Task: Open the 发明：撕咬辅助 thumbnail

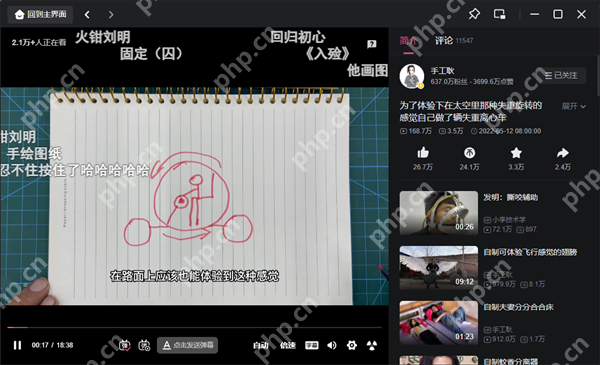Action: point(439,213)
